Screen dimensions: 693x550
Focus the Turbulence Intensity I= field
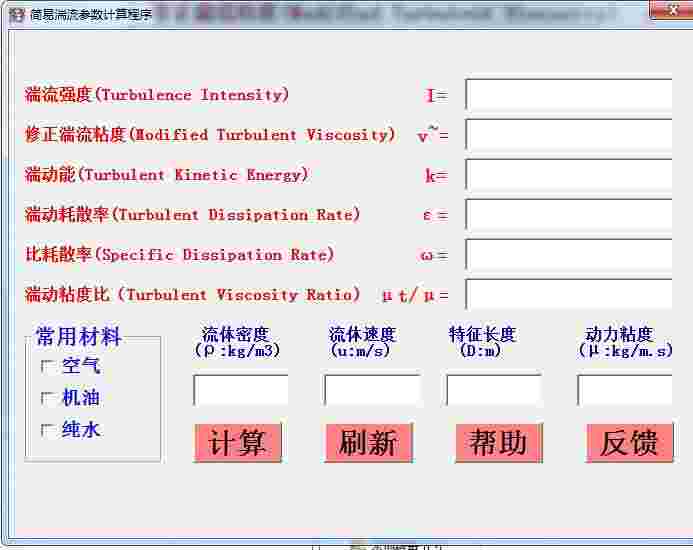coord(569,95)
